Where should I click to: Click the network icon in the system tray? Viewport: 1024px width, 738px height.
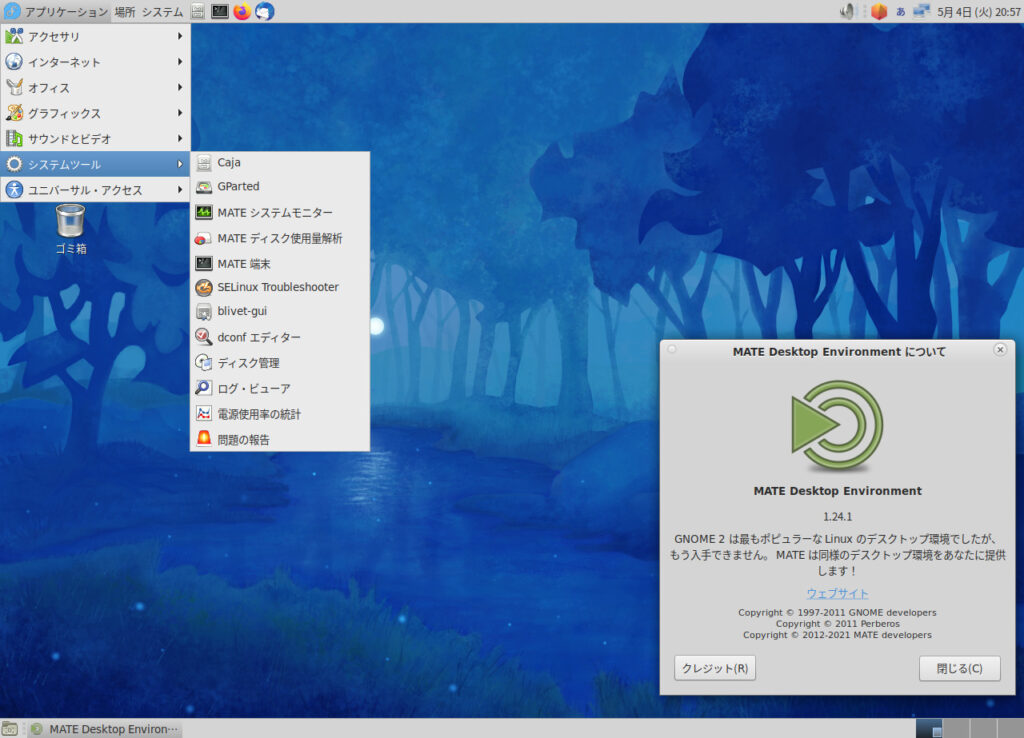(921, 11)
